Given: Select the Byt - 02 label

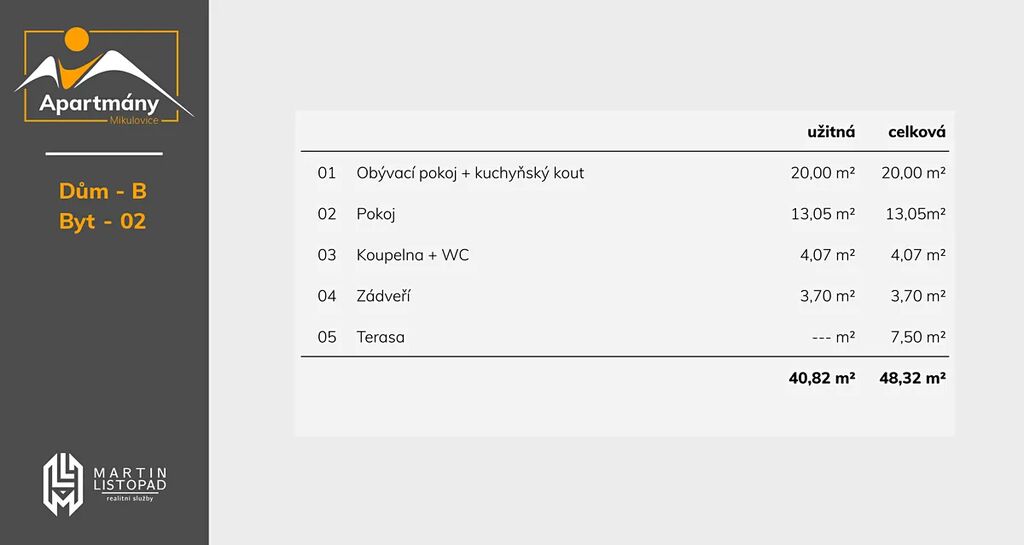Looking at the screenshot, I should [103, 221].
